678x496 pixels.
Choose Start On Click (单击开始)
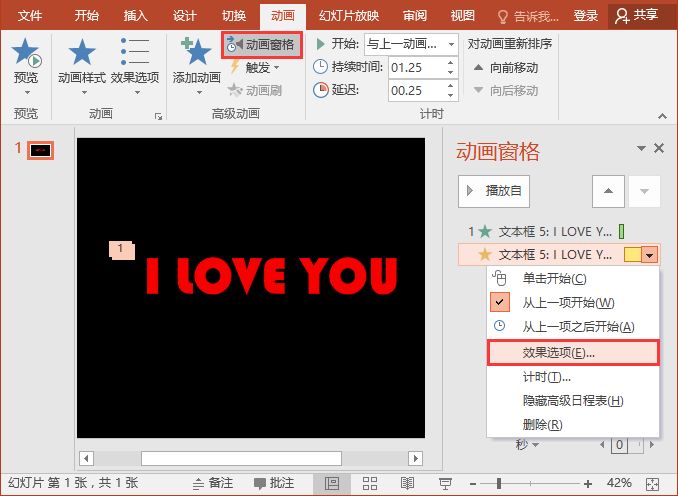pos(573,278)
